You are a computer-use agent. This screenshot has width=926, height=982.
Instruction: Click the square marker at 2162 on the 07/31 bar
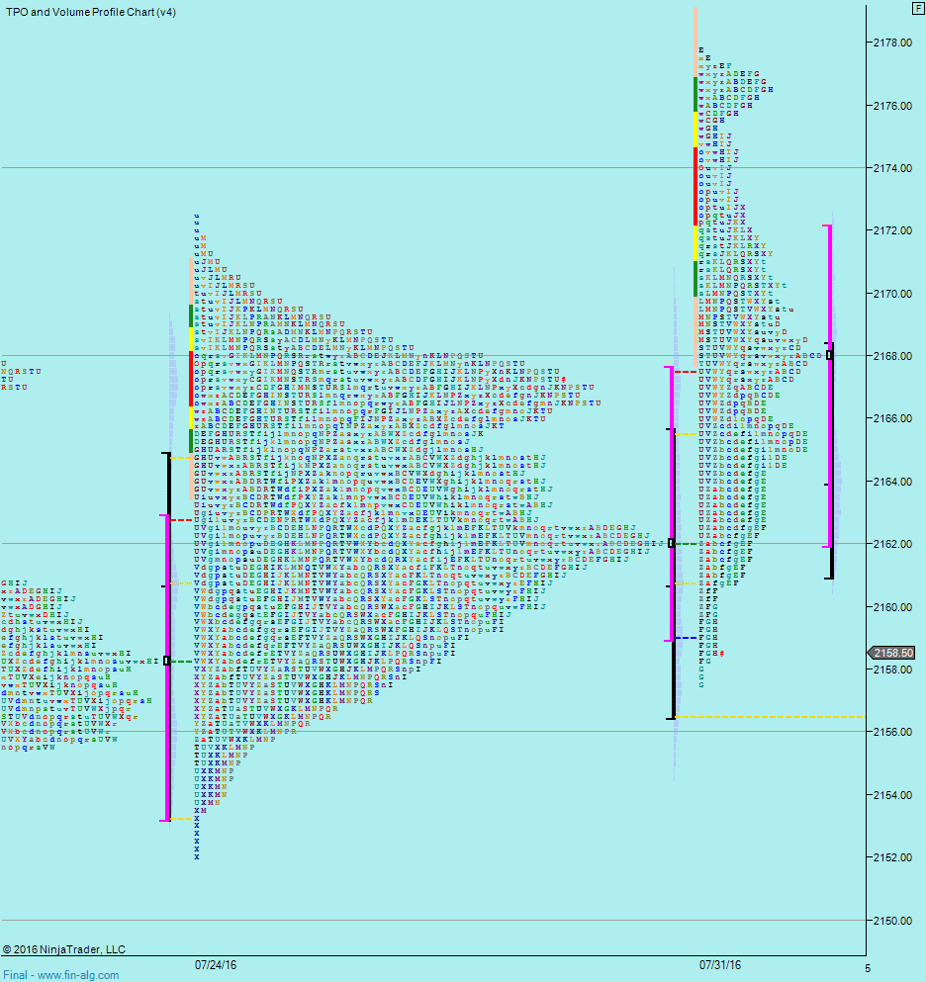pyautogui.click(x=672, y=543)
